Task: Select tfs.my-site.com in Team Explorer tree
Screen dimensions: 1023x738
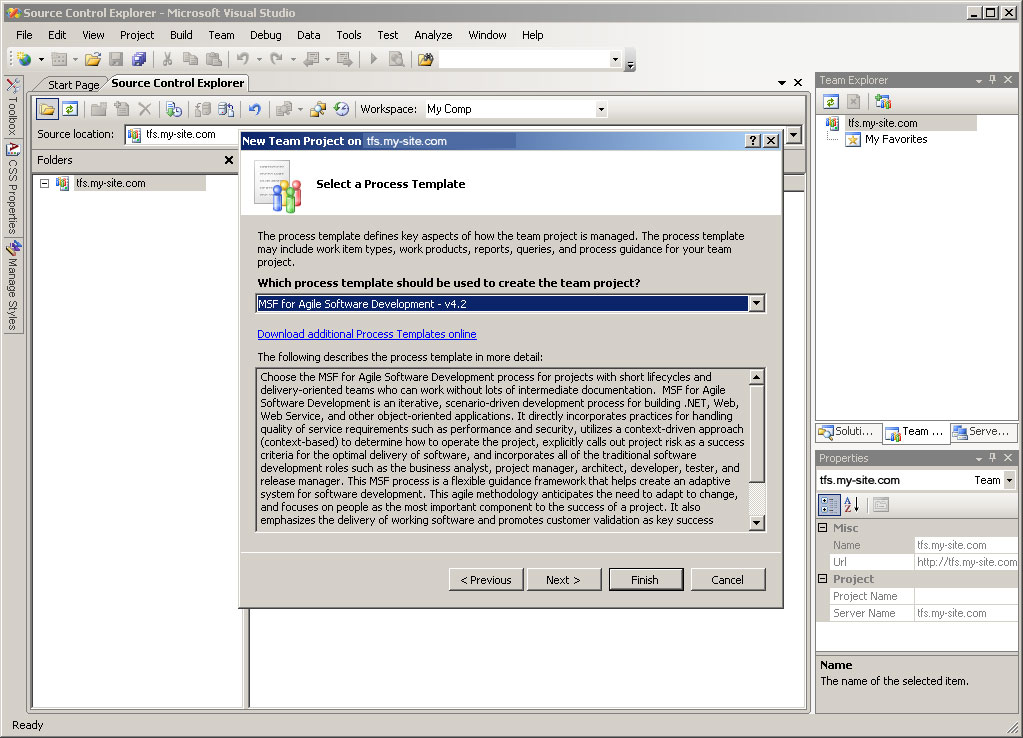Action: (882, 123)
